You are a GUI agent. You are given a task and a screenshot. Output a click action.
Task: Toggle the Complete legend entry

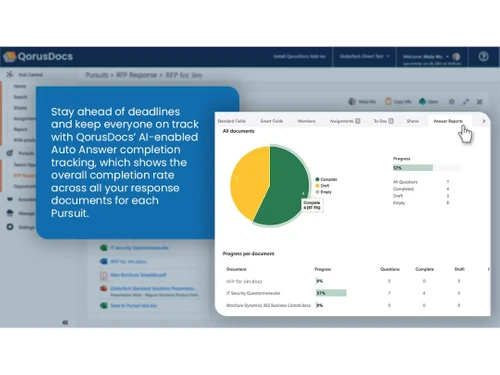point(326,179)
